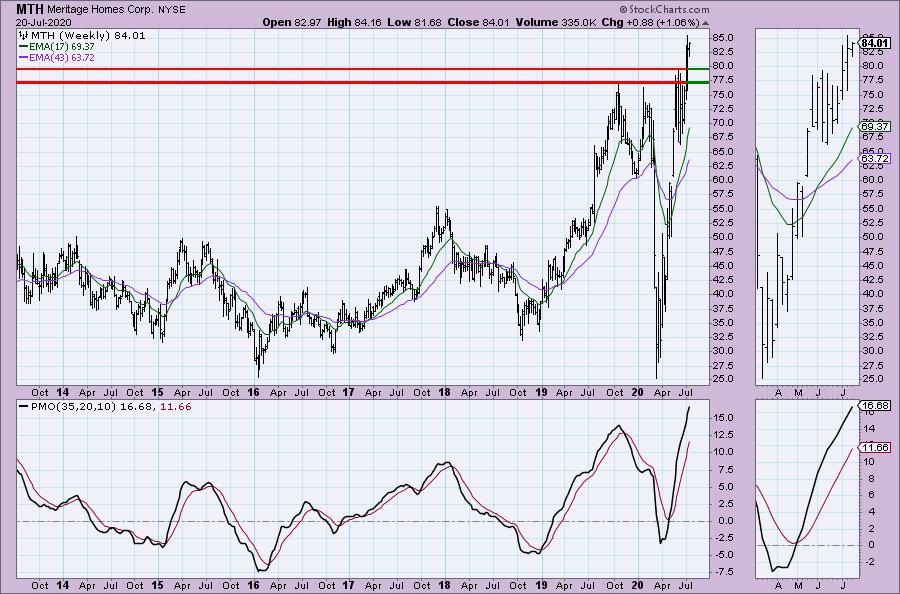
Task: Click the boxed 69.37 EMA price tag
Action: 875,126
